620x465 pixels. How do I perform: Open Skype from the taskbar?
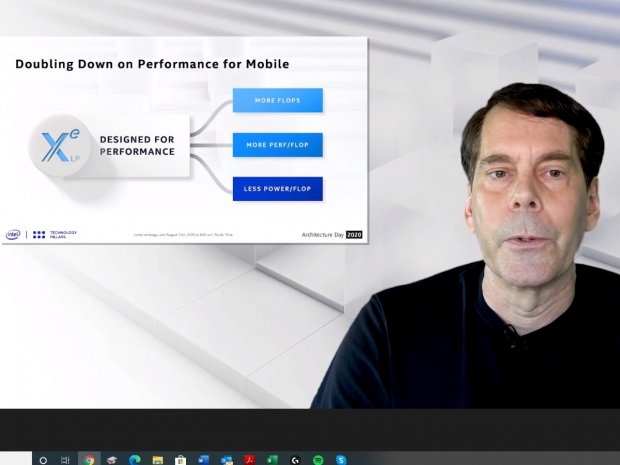coord(341,460)
